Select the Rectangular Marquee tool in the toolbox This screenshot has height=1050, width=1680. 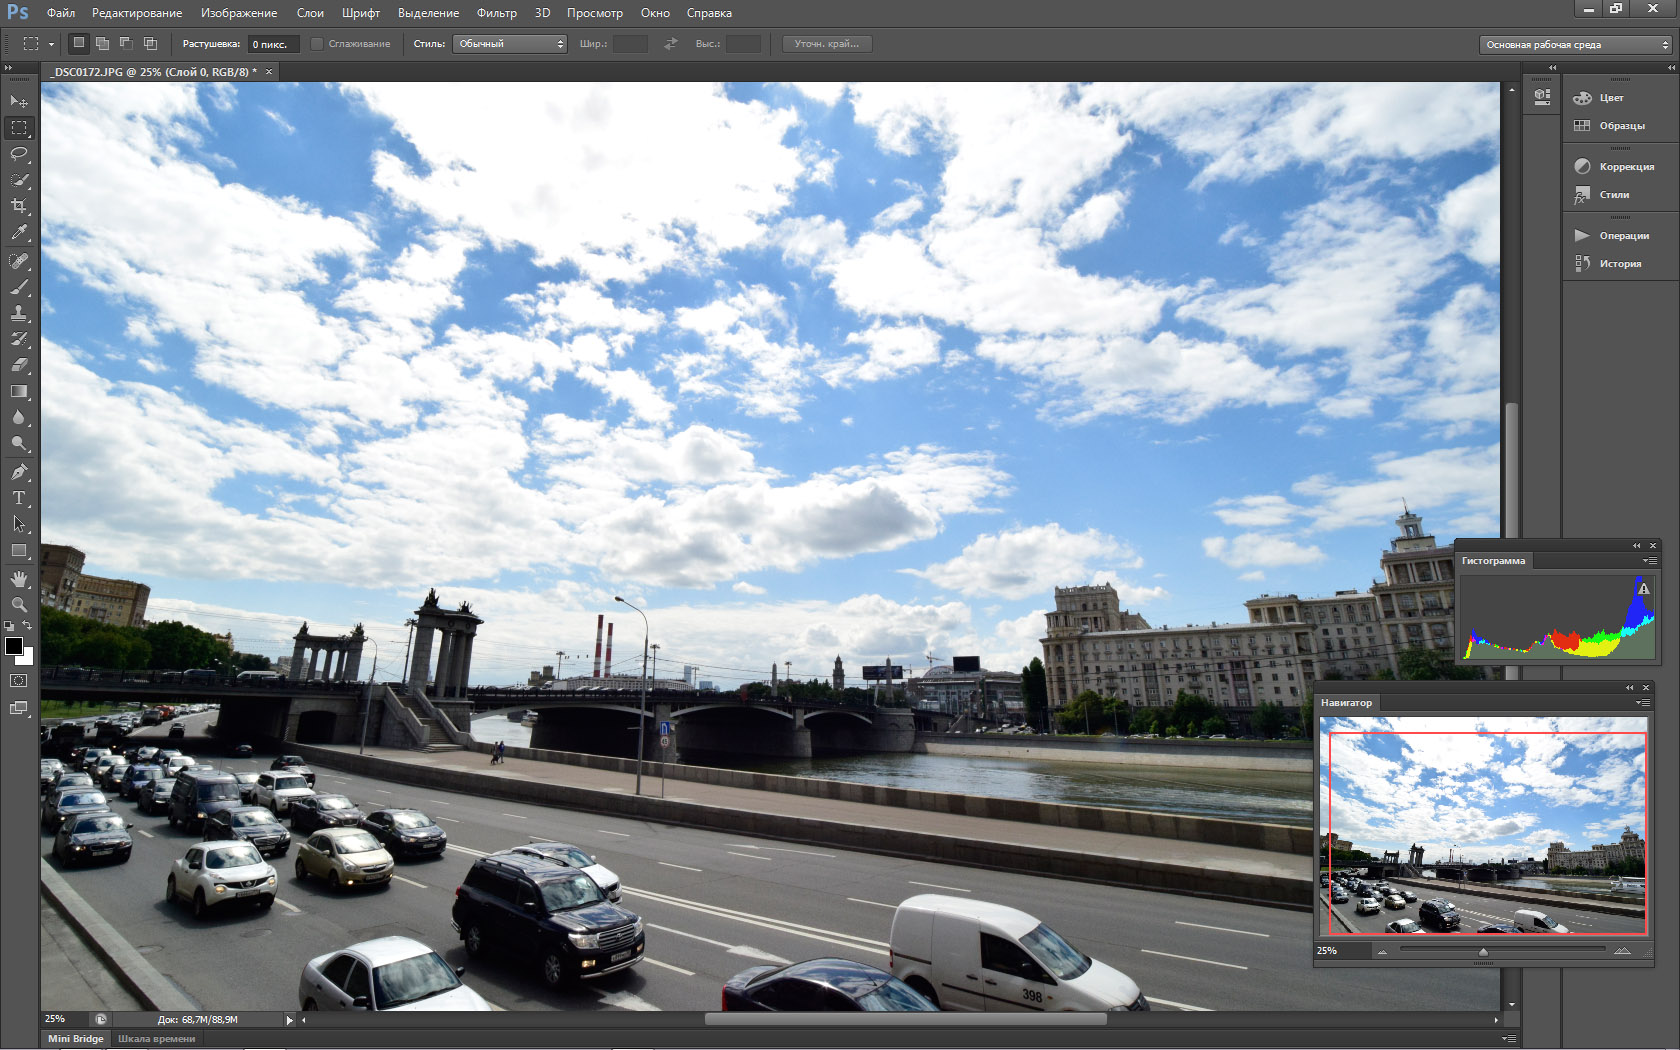point(19,128)
